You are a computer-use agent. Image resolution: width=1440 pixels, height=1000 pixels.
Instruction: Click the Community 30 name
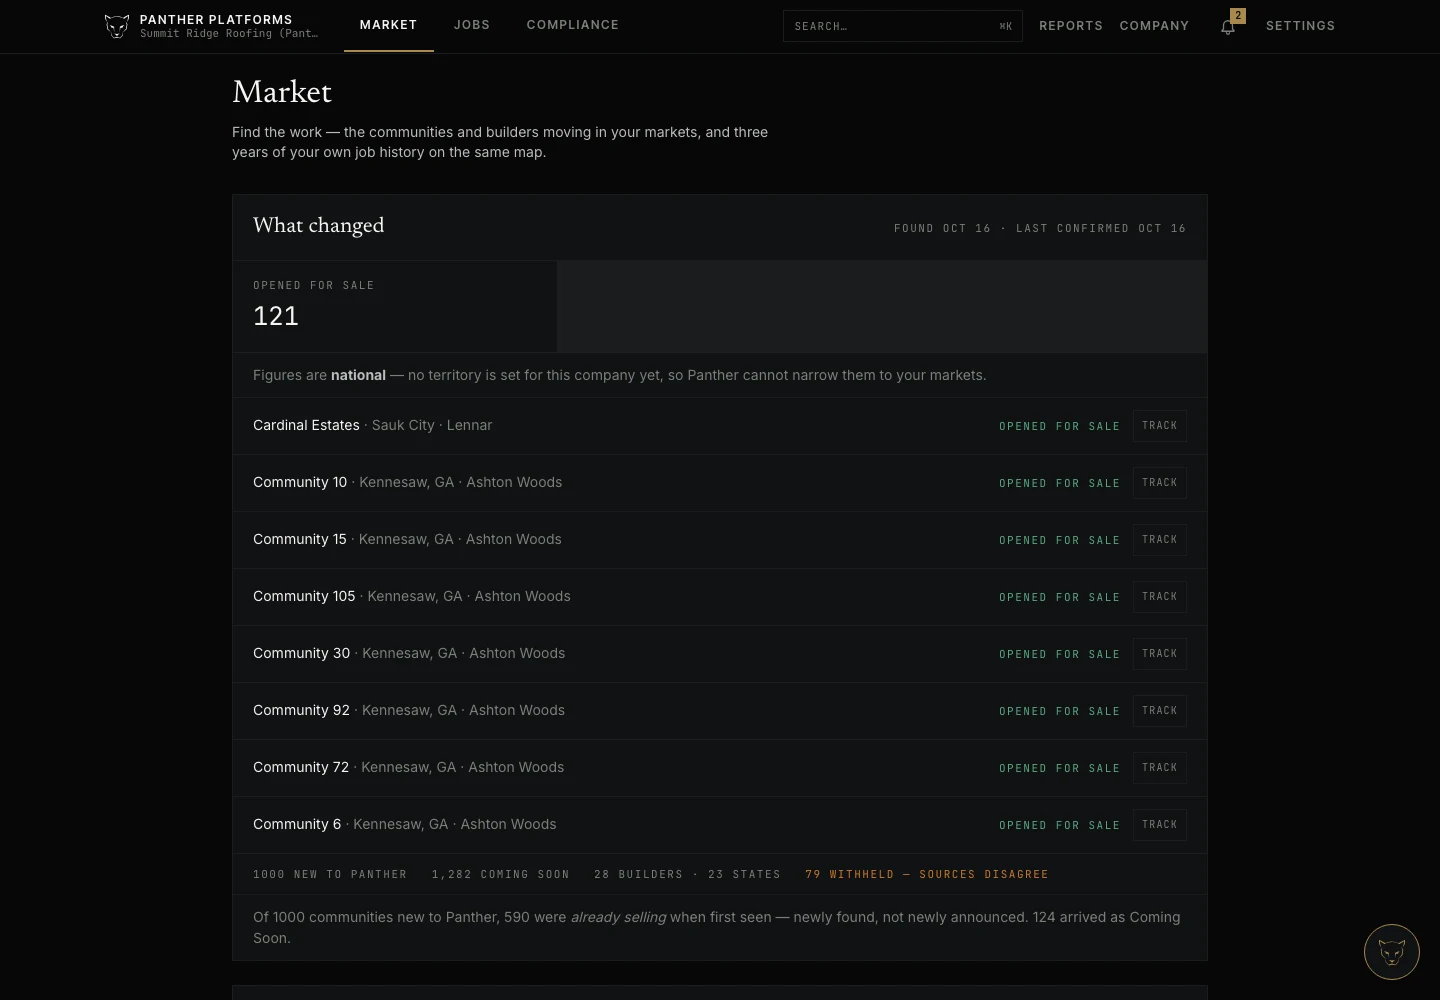pyautogui.click(x=301, y=653)
